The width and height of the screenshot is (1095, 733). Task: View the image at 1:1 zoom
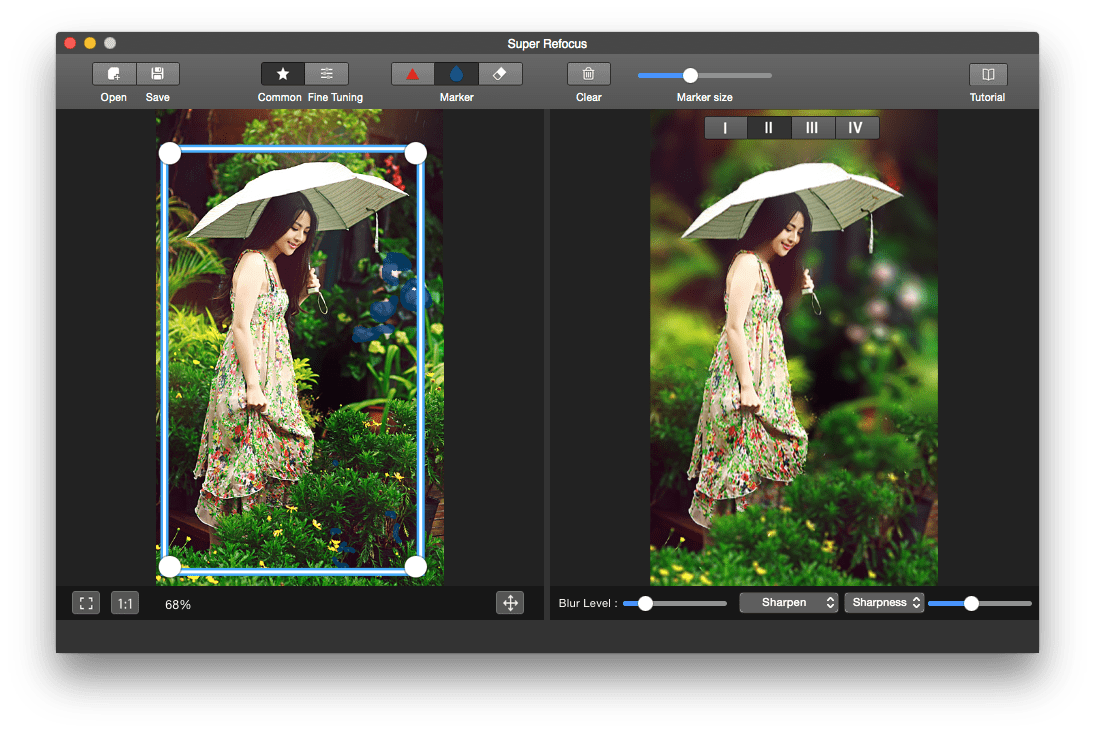(124, 603)
